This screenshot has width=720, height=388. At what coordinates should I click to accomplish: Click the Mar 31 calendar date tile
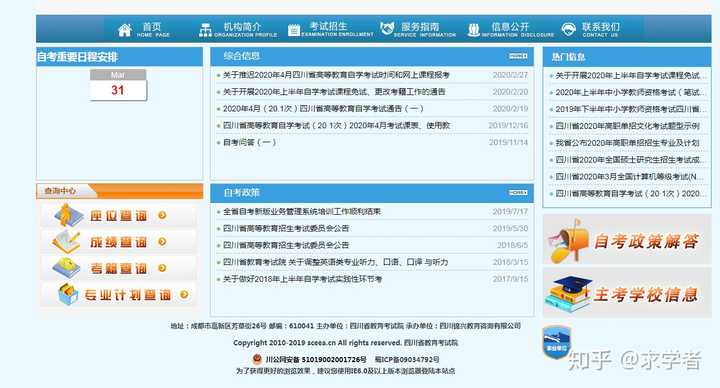(118, 85)
